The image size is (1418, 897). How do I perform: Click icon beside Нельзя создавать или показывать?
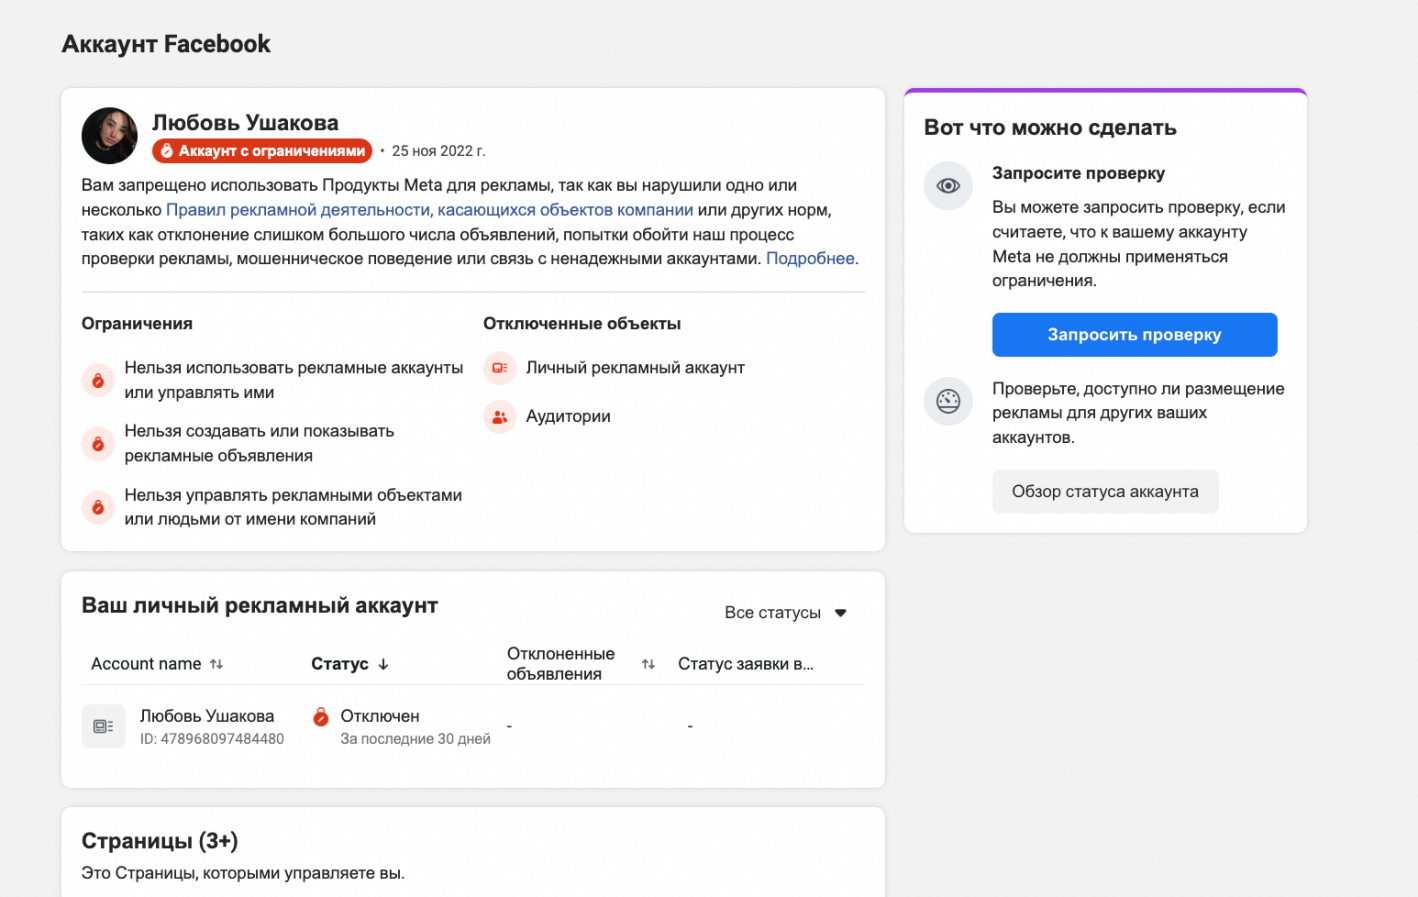tap(98, 444)
